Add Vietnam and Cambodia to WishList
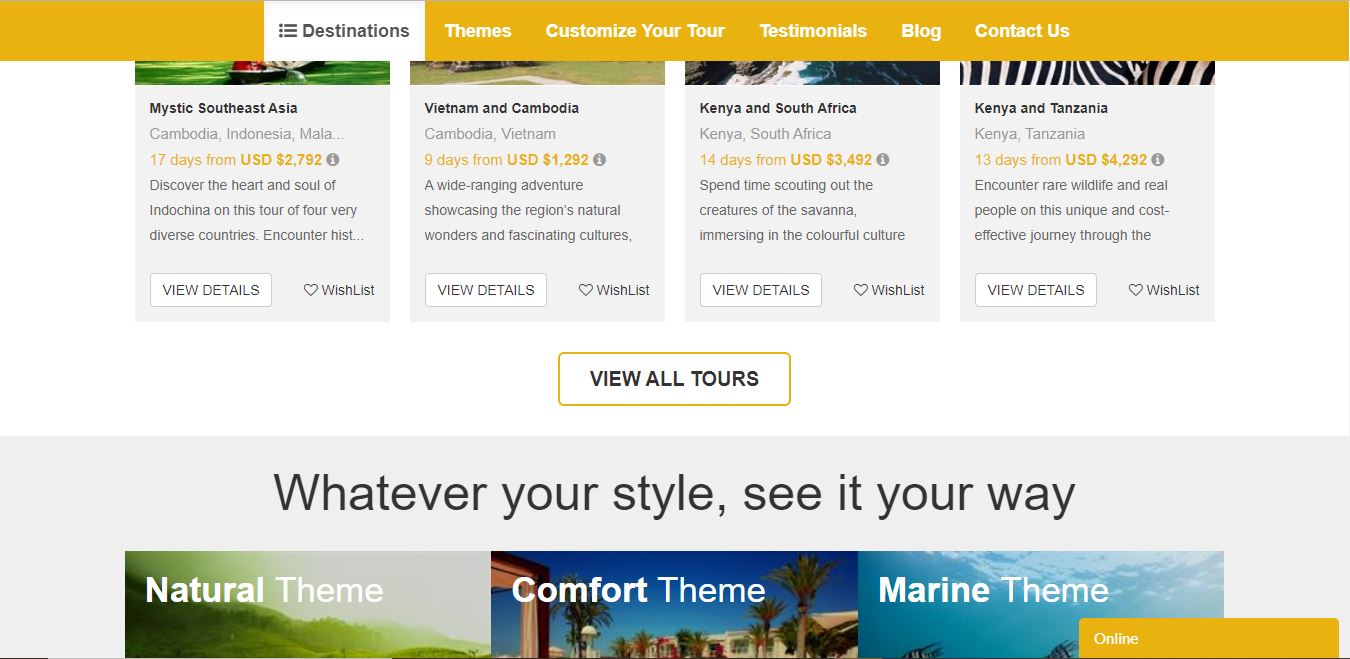 point(614,290)
